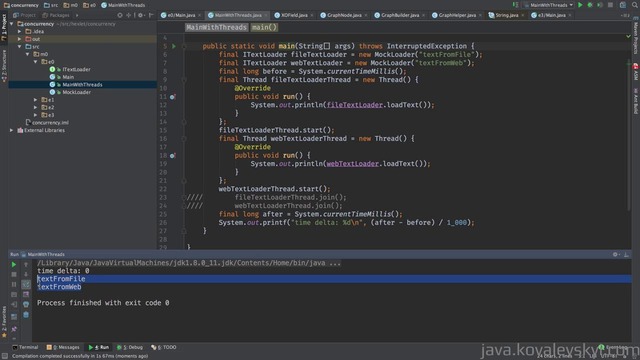Image resolution: width=640 pixels, height=360 pixels.
Task: Switch Project panel to Packages view
Action: [56, 15]
